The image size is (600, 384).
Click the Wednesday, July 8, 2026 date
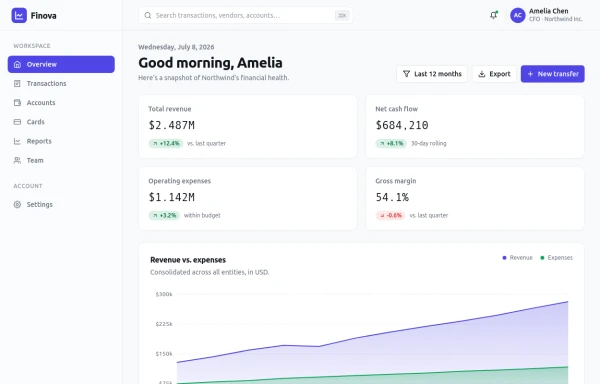pyautogui.click(x=176, y=47)
